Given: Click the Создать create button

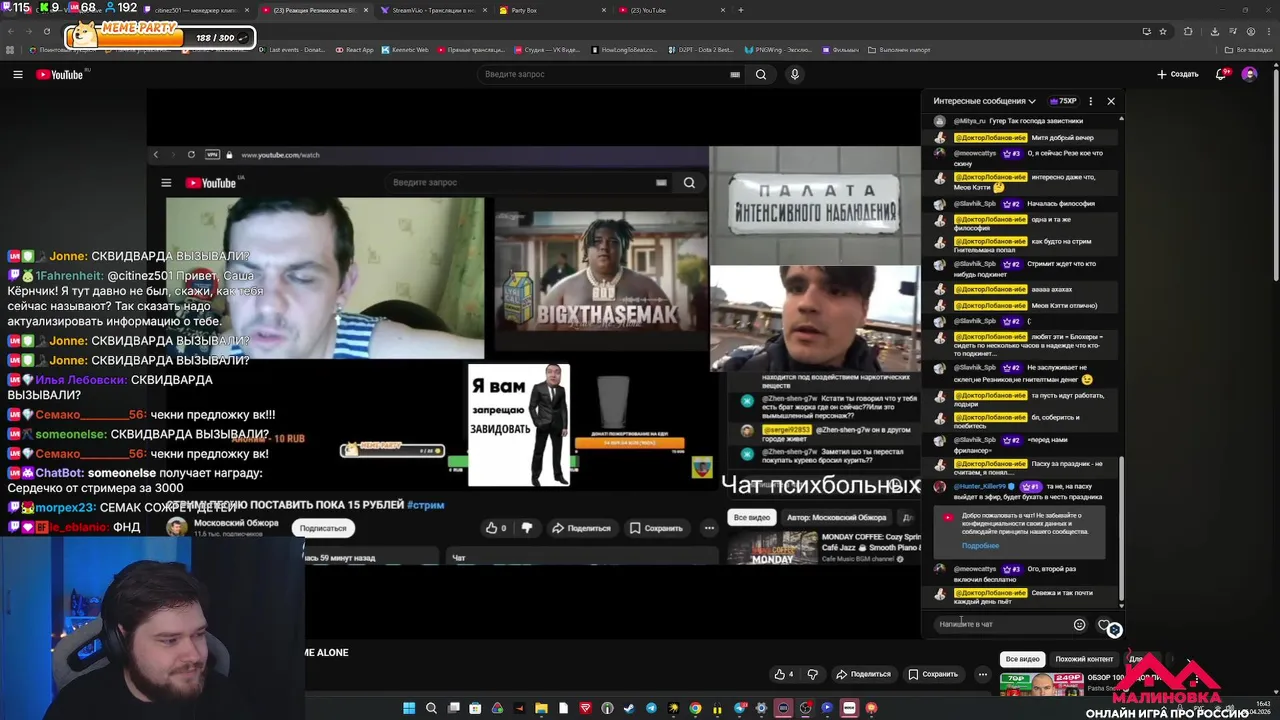Looking at the screenshot, I should (x=1178, y=74).
